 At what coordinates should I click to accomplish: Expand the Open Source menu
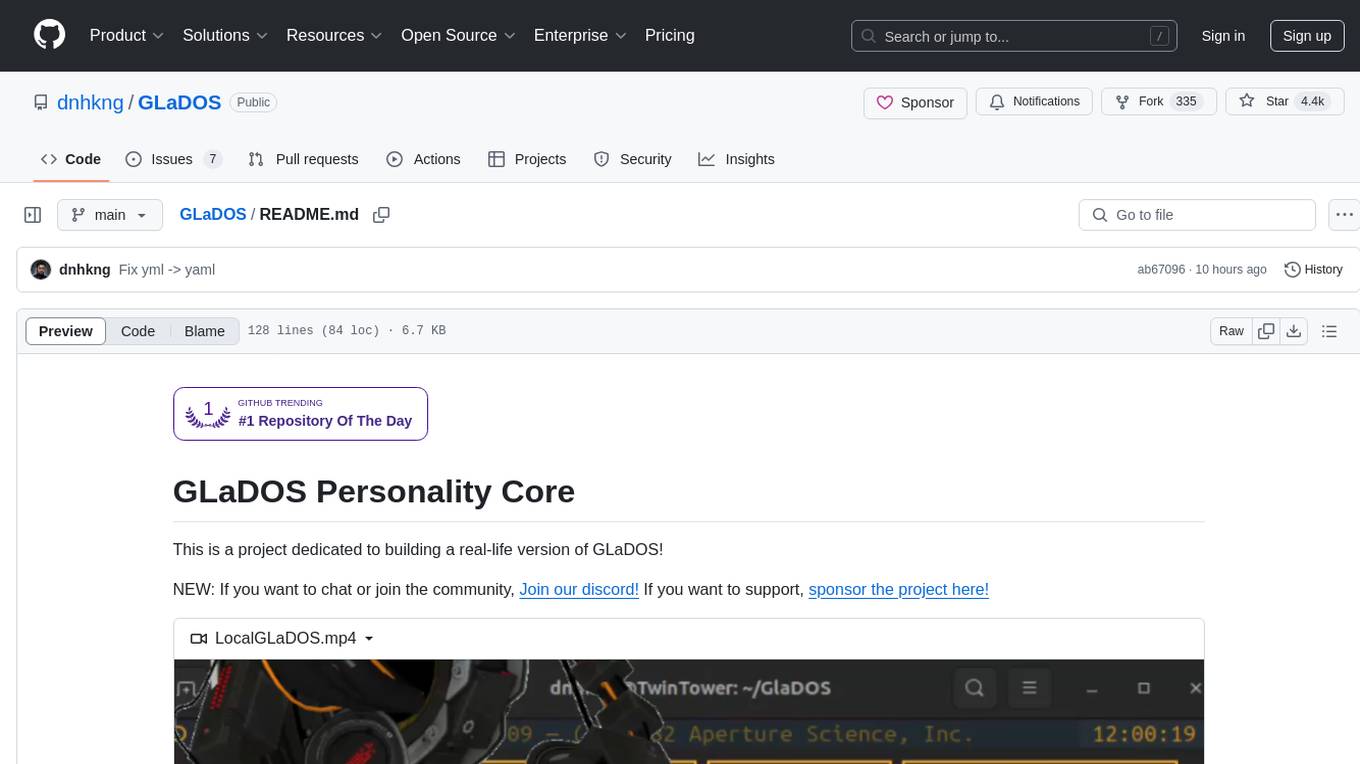coord(458,35)
